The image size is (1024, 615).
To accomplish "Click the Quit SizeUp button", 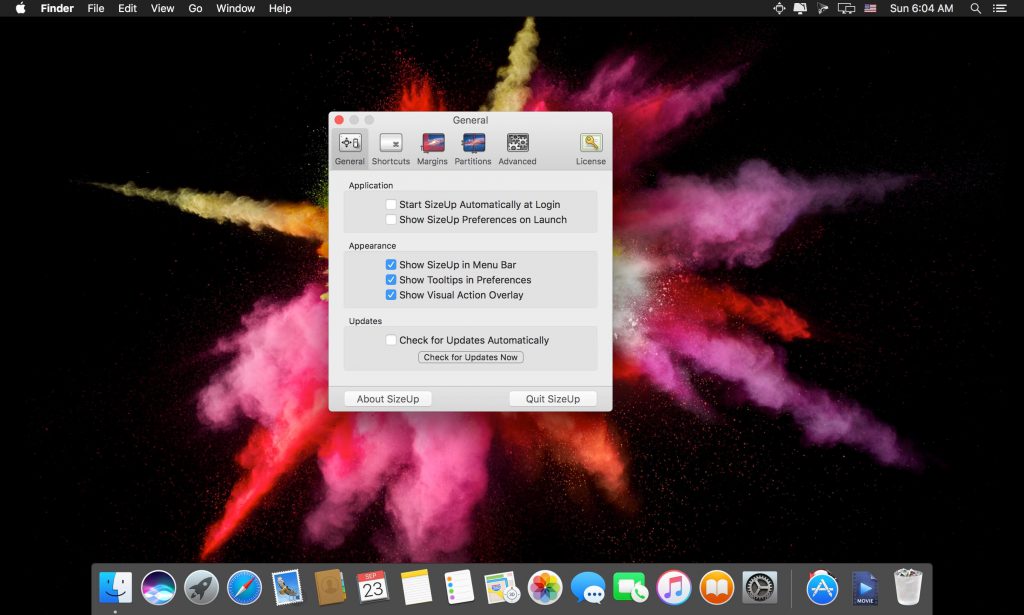I will [552, 399].
